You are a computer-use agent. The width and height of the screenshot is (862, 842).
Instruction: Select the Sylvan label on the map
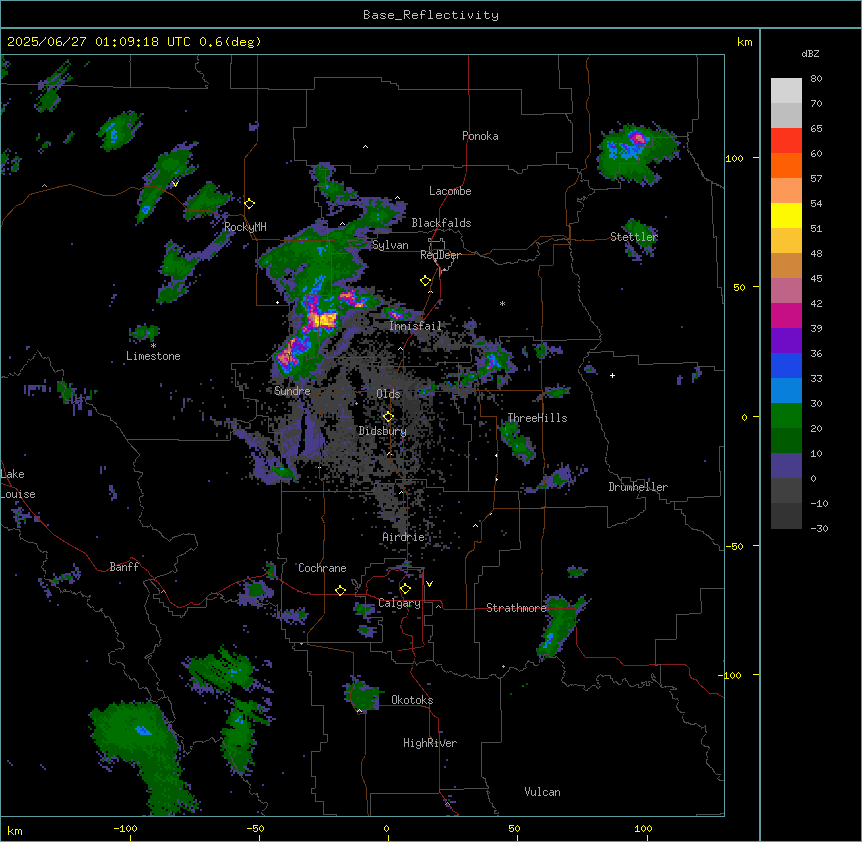(x=390, y=245)
